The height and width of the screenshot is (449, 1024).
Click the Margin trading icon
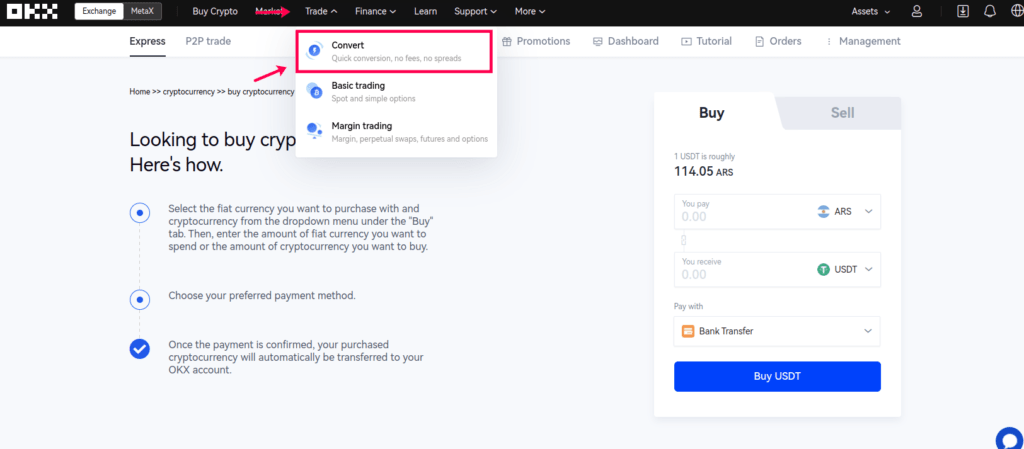[x=314, y=131]
